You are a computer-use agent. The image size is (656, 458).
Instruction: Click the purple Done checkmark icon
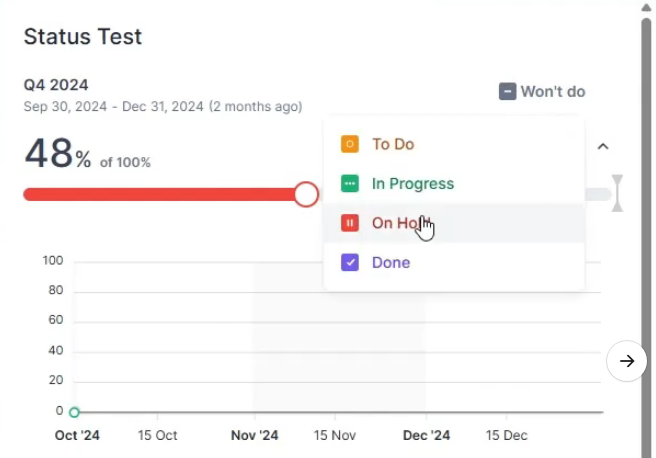(349, 263)
